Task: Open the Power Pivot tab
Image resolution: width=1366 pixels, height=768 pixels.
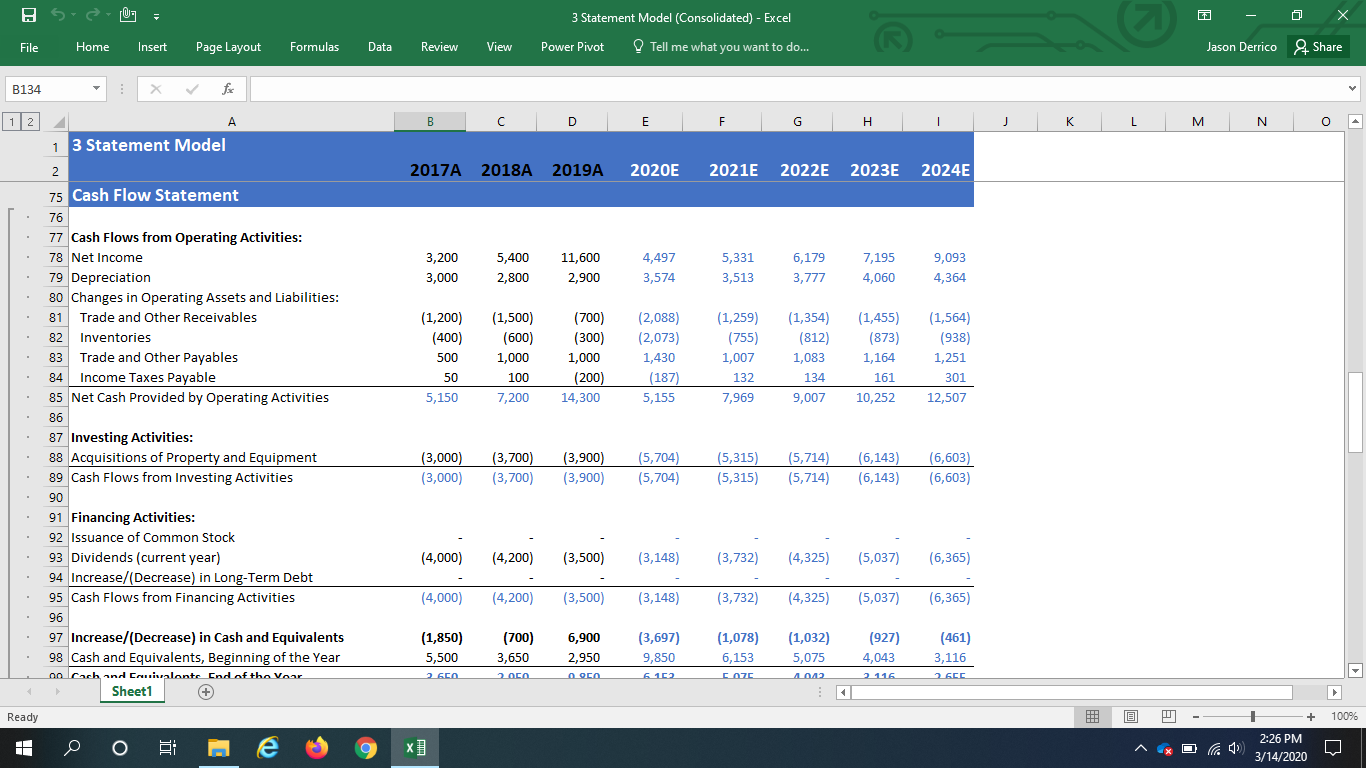Action: click(572, 47)
